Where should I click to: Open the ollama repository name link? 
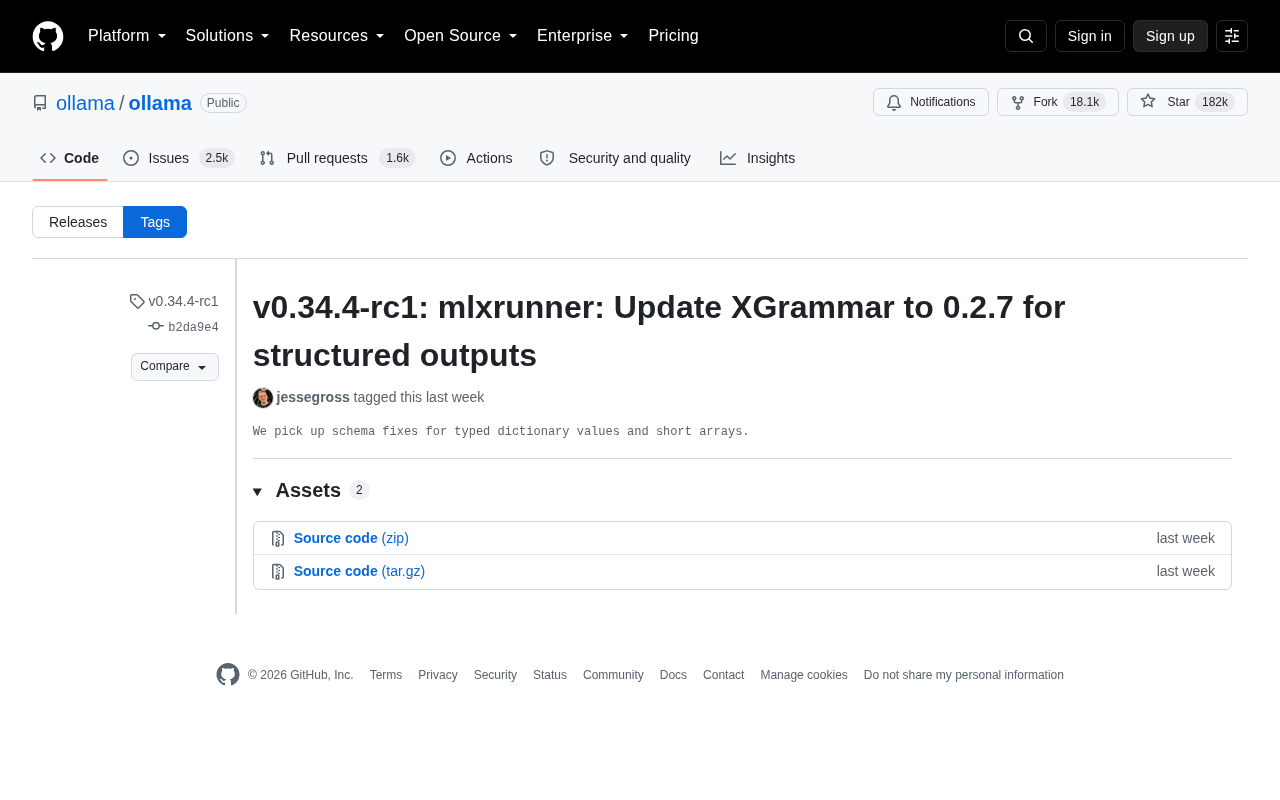pos(160,103)
